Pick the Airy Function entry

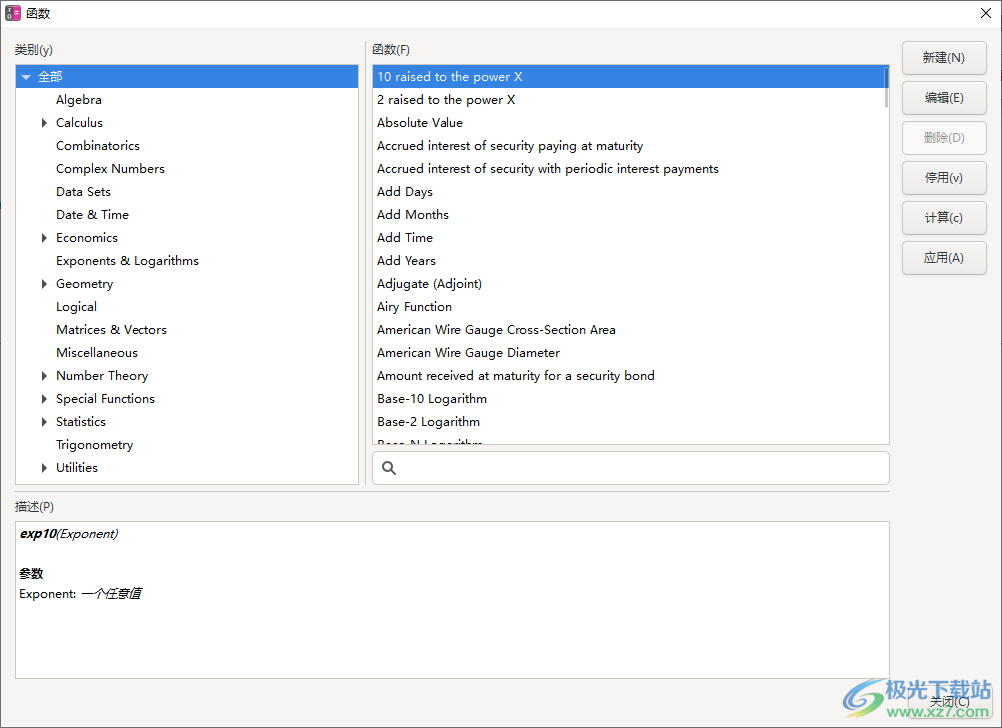click(414, 307)
